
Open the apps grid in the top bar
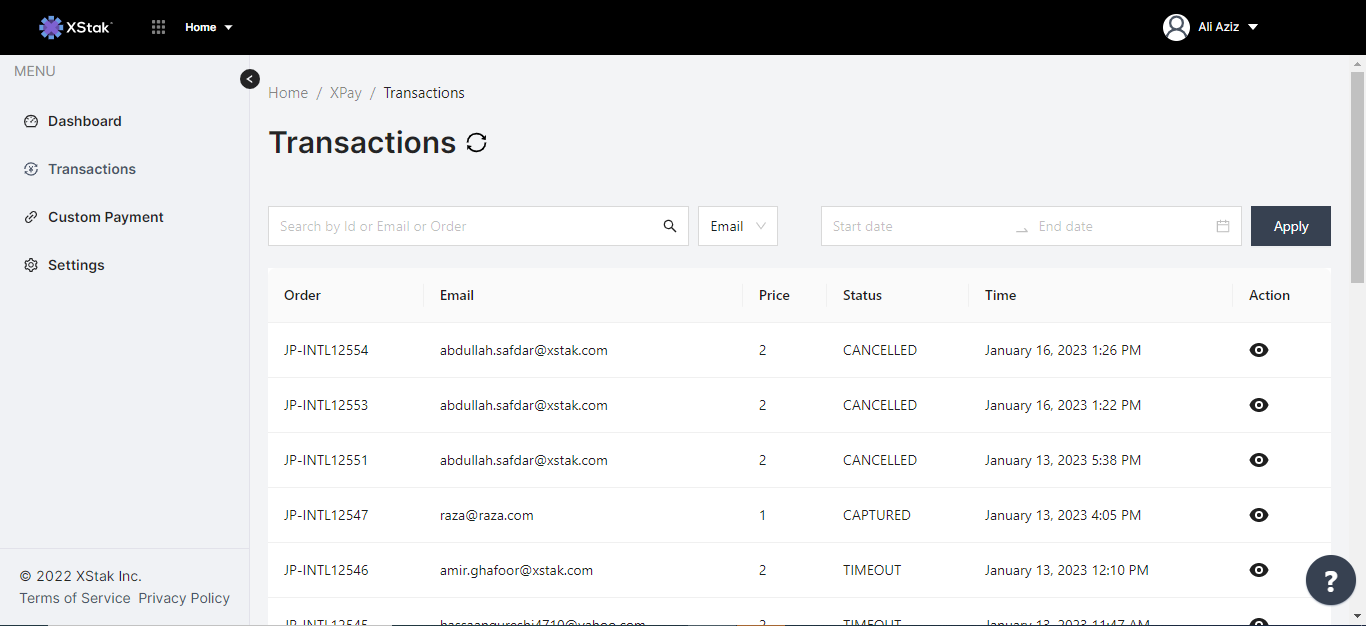[157, 27]
